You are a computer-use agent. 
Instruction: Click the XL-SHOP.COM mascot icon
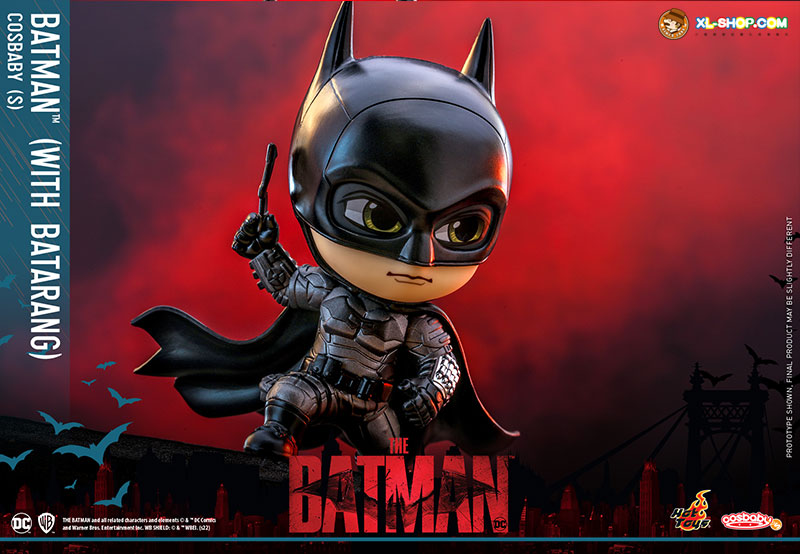[x=673, y=24]
